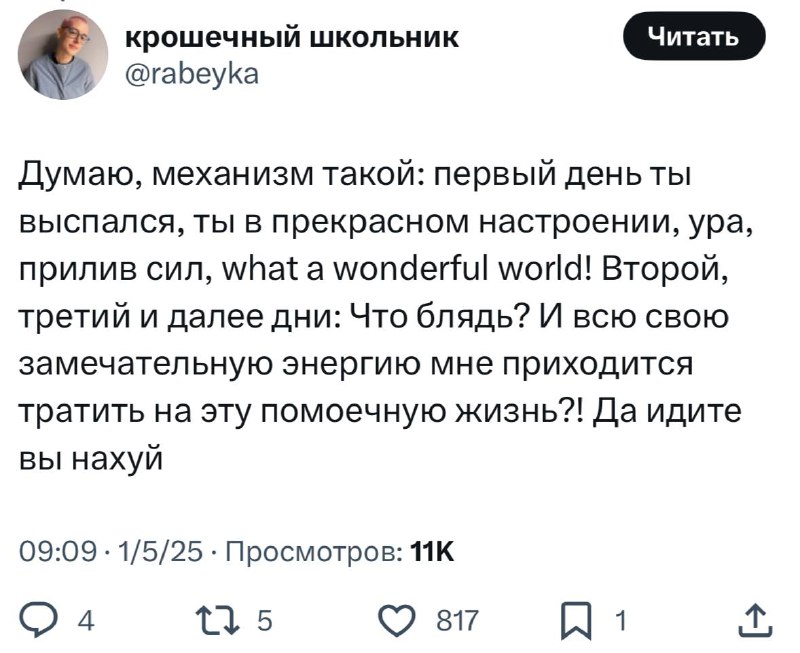Open the profile picture of крошечный школьник
Viewport: 800px width, 653px height.
(63, 55)
